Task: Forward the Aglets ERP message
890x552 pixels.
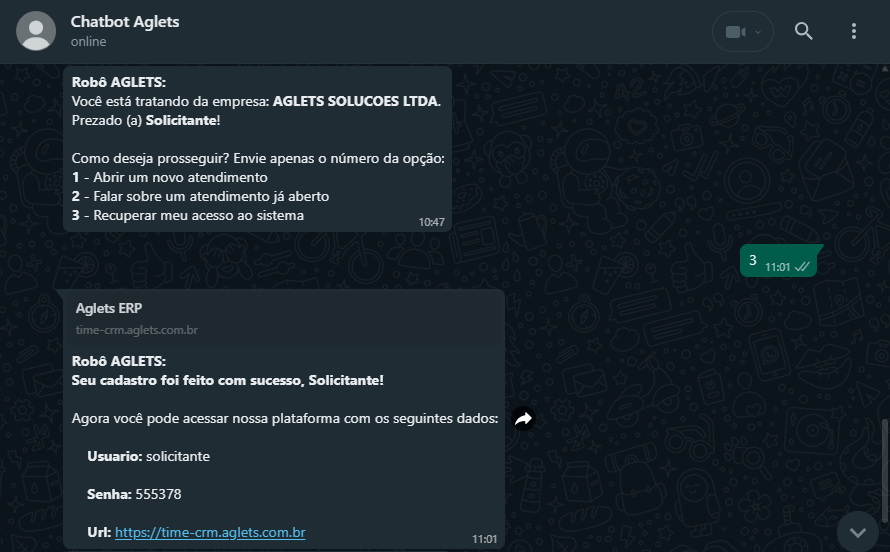Action: coord(523,419)
